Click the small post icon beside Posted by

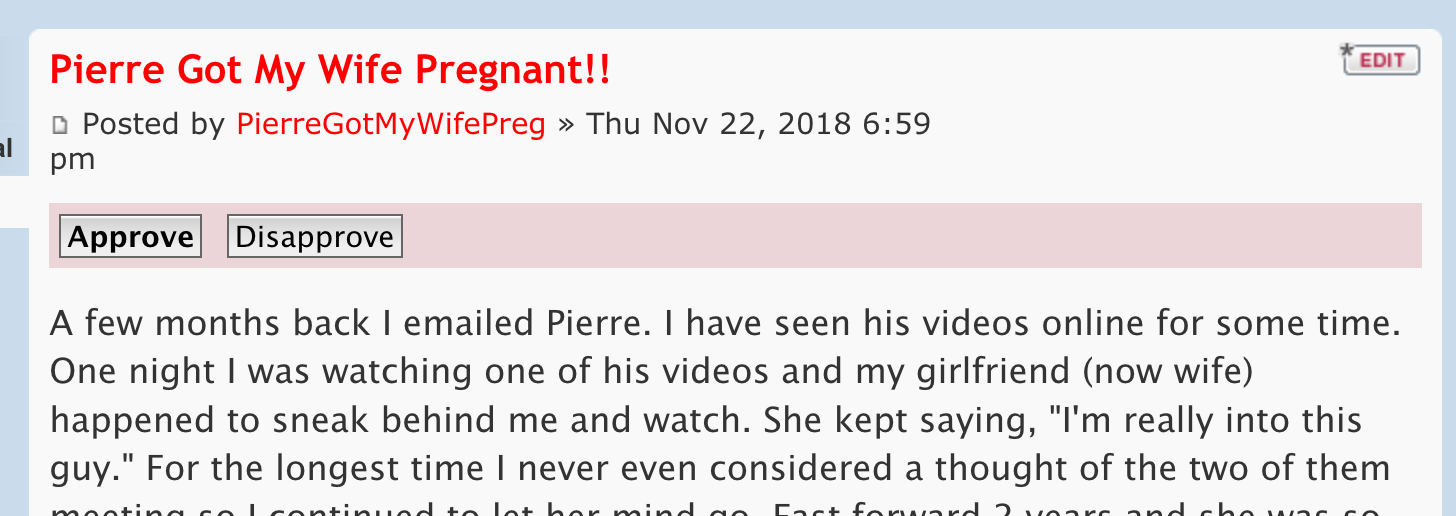coord(60,126)
